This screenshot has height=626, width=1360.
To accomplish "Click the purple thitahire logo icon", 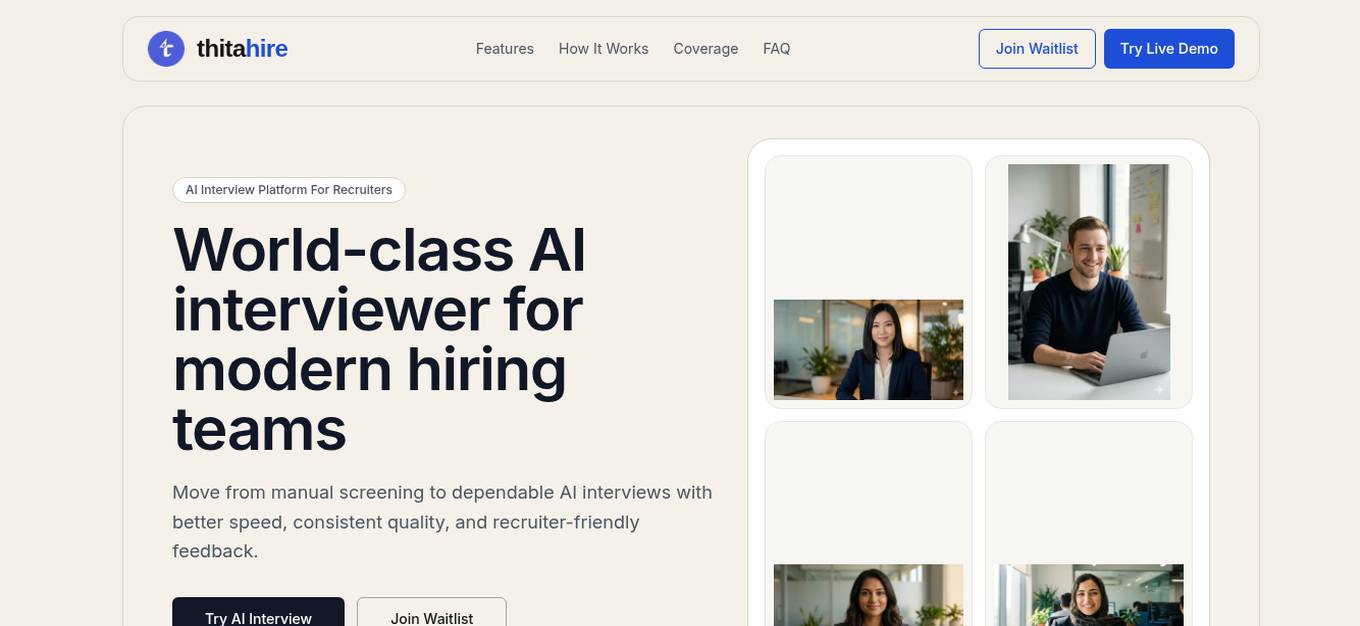I will (166, 49).
